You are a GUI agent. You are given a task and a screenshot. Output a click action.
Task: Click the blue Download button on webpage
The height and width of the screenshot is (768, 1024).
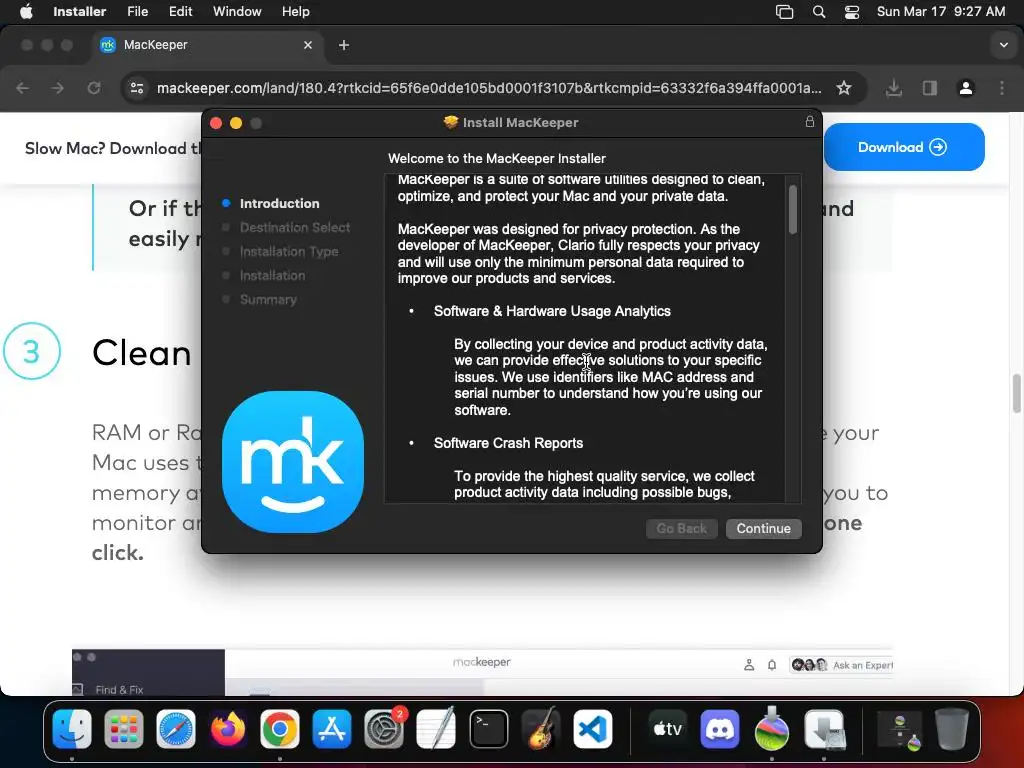coord(904,147)
